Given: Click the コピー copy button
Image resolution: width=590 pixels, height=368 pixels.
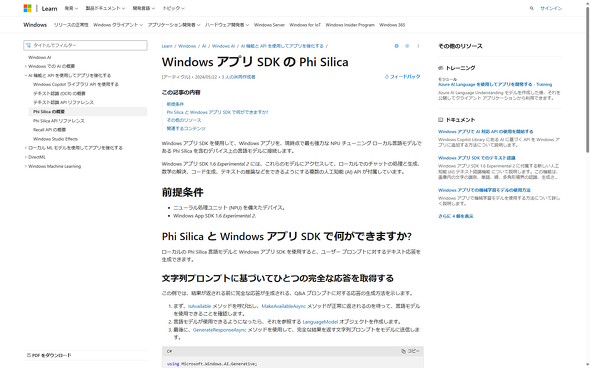Looking at the screenshot, I should (x=410, y=351).
